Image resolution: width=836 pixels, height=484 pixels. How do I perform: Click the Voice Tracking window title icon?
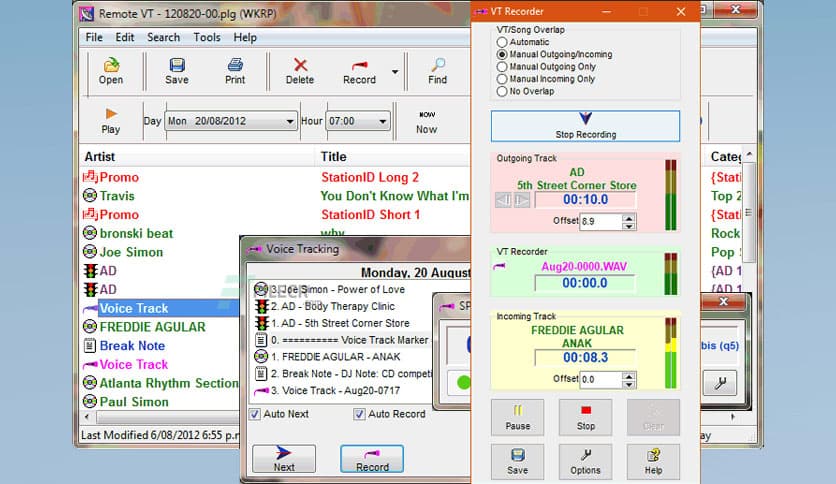(x=255, y=249)
